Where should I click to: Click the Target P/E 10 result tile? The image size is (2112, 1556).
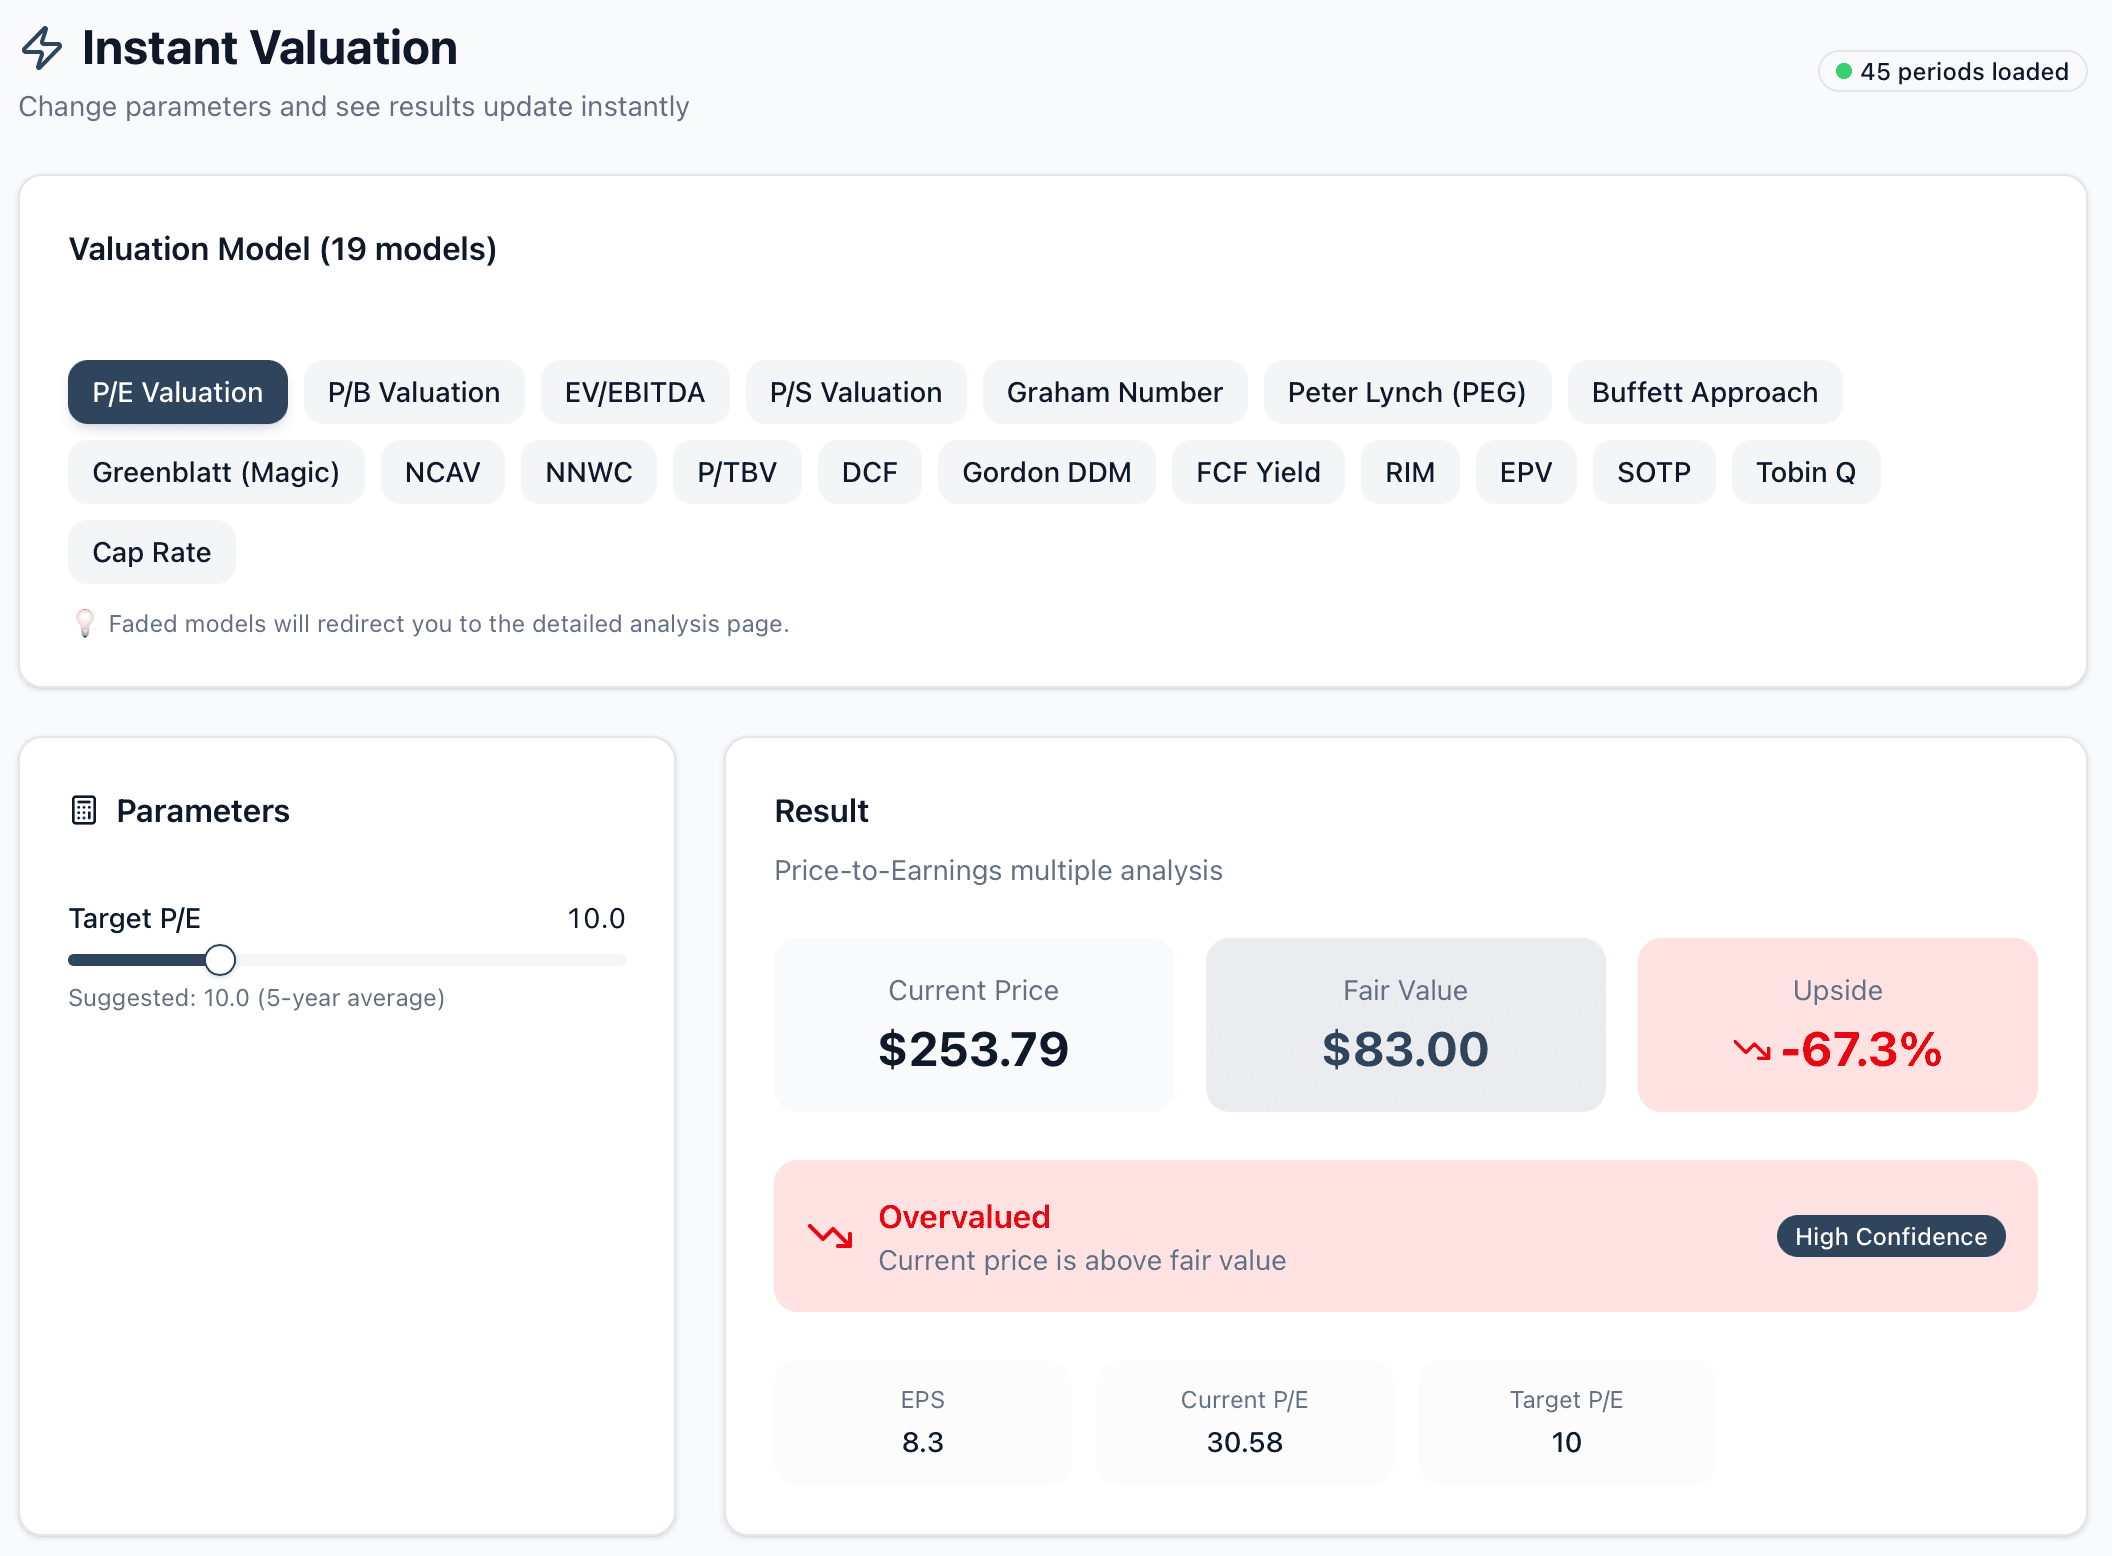click(x=1567, y=1422)
